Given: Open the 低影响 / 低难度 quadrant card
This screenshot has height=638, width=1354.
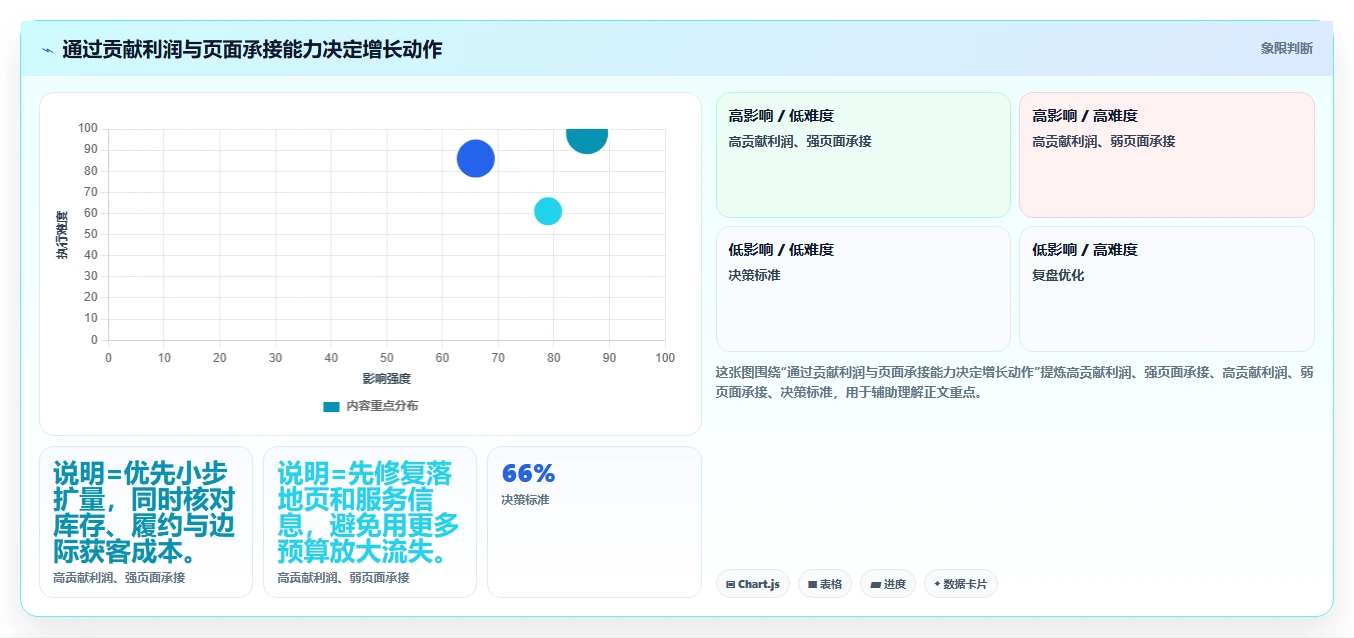Looking at the screenshot, I should click(864, 289).
